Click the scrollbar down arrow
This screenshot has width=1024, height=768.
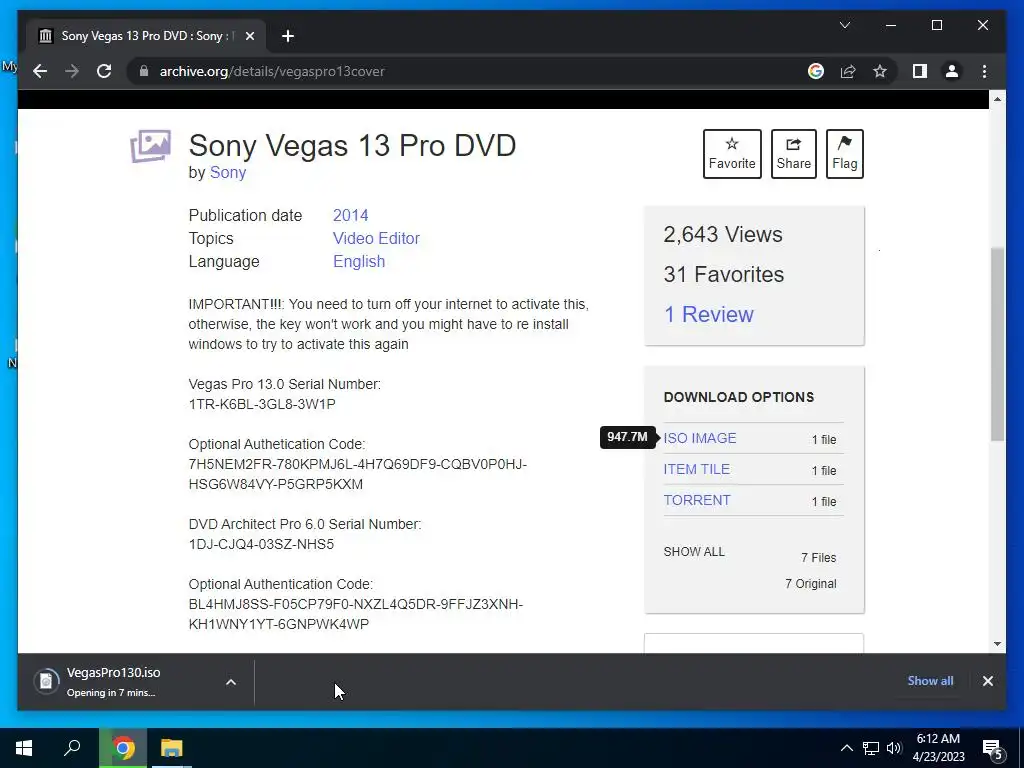click(x=997, y=643)
